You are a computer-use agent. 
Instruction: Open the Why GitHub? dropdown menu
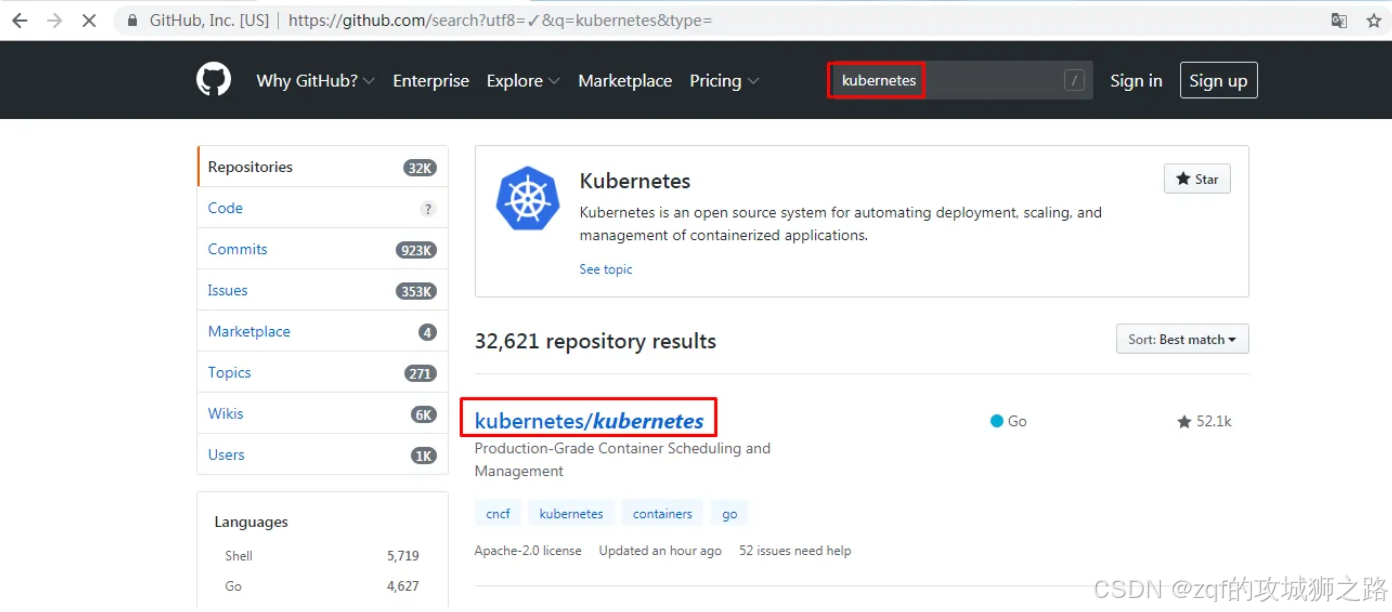click(315, 81)
